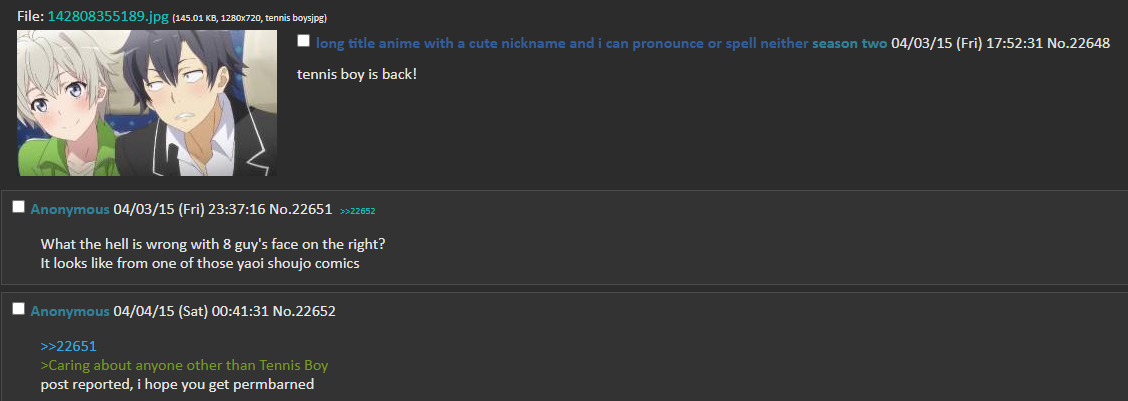This screenshot has height=401, width=1128.
Task: Expand the tennis boy thumbnail image
Action: pyautogui.click(x=147, y=103)
